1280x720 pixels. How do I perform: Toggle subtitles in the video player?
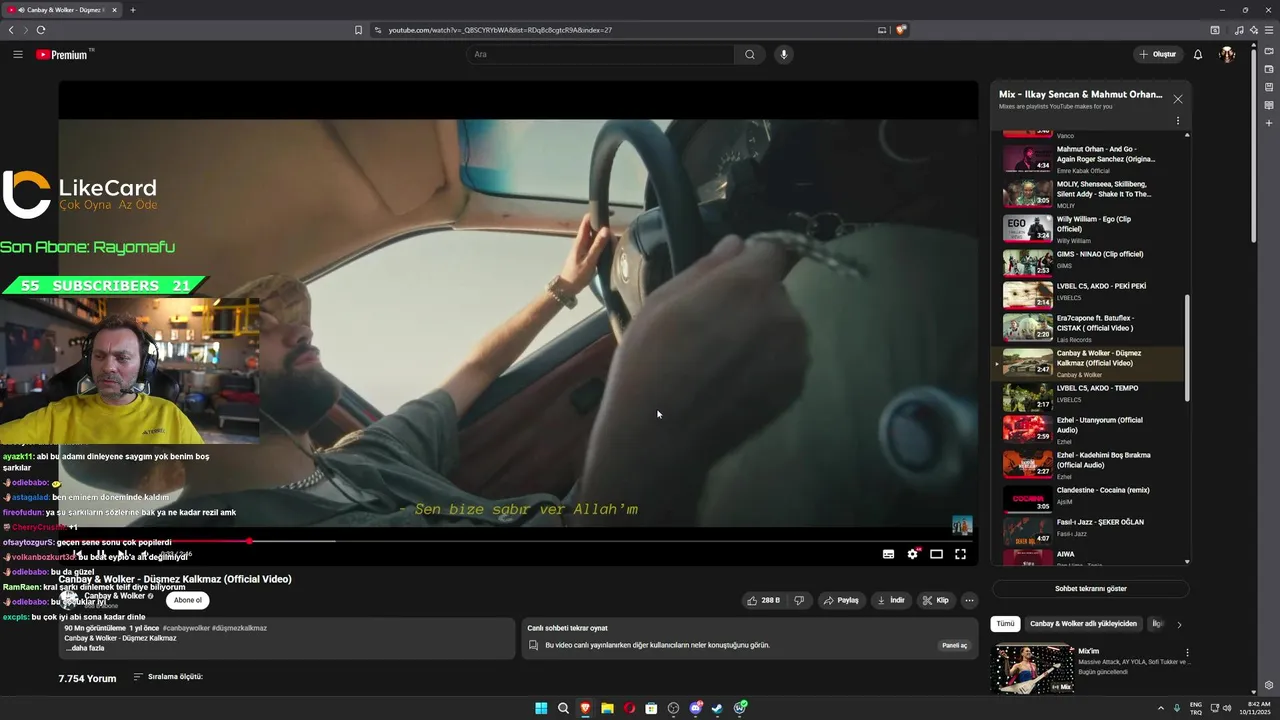tap(888, 554)
